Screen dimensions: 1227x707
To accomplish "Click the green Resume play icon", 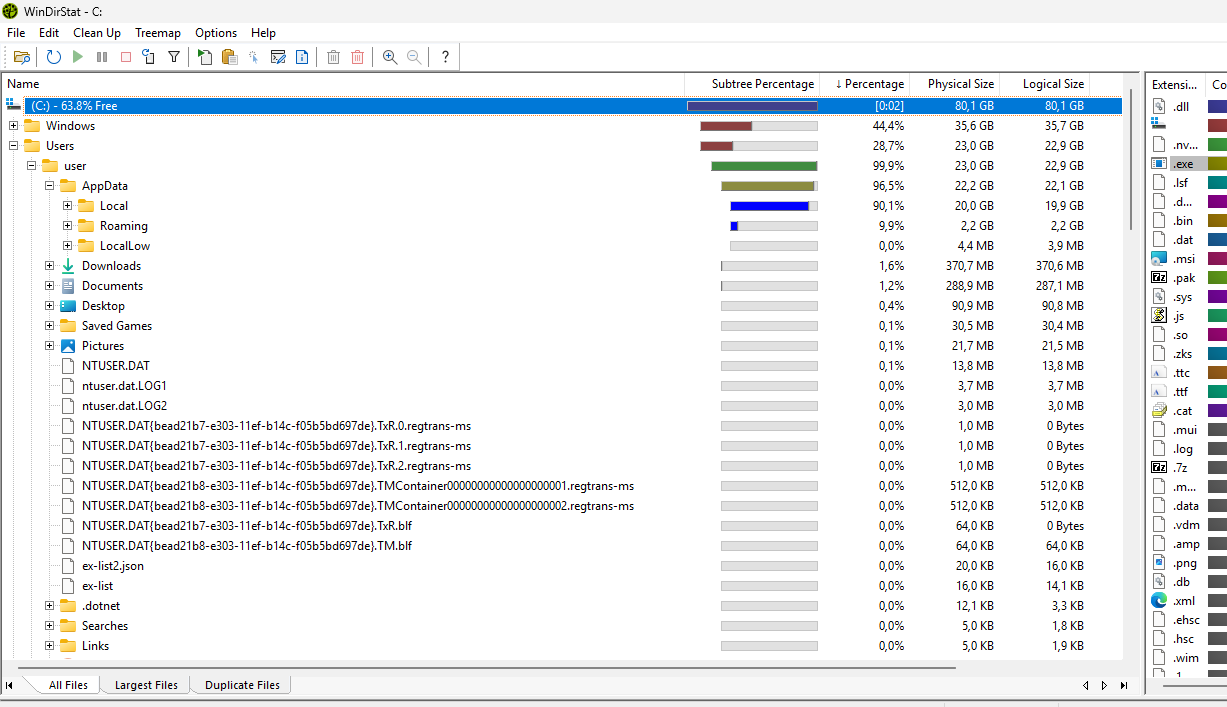I will [x=78, y=57].
